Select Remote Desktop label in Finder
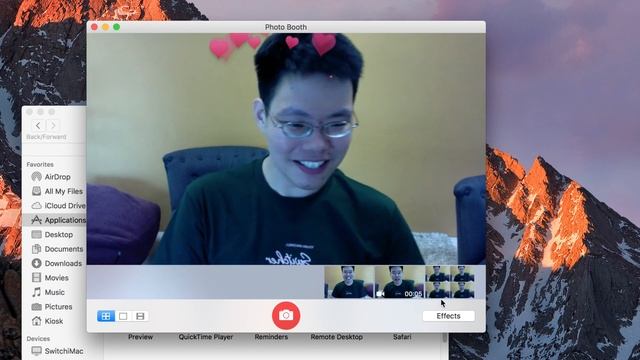This screenshot has width=640, height=360. click(x=336, y=337)
